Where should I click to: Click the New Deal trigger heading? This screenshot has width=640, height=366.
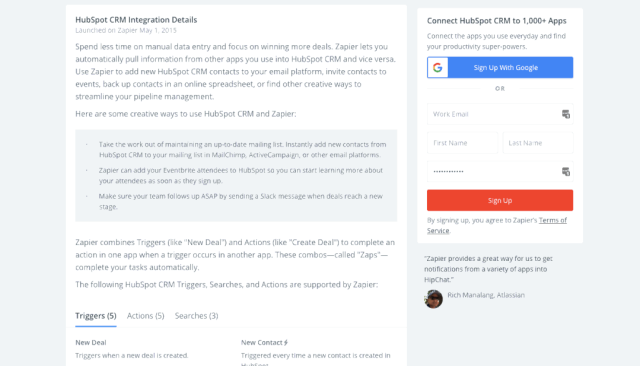91,342
